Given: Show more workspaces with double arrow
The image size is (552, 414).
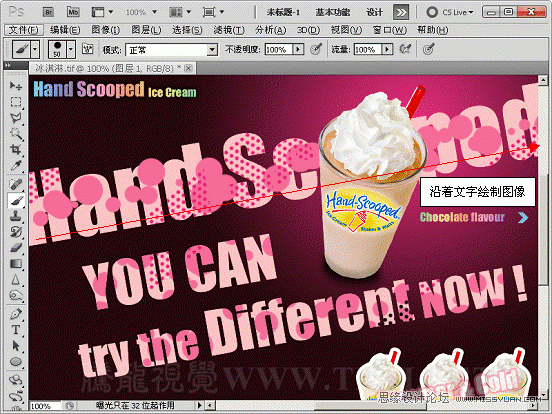Looking at the screenshot, I should (x=401, y=13).
